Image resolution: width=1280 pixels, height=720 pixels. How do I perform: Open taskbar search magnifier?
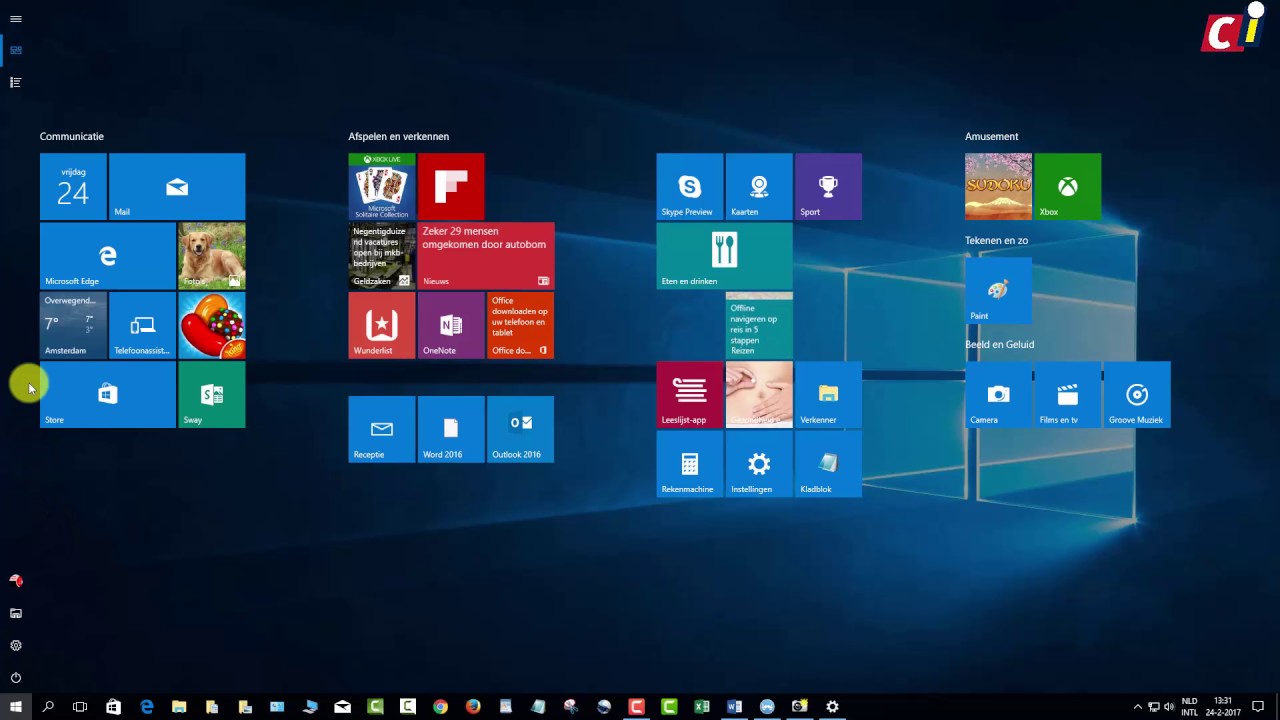pyautogui.click(x=48, y=707)
